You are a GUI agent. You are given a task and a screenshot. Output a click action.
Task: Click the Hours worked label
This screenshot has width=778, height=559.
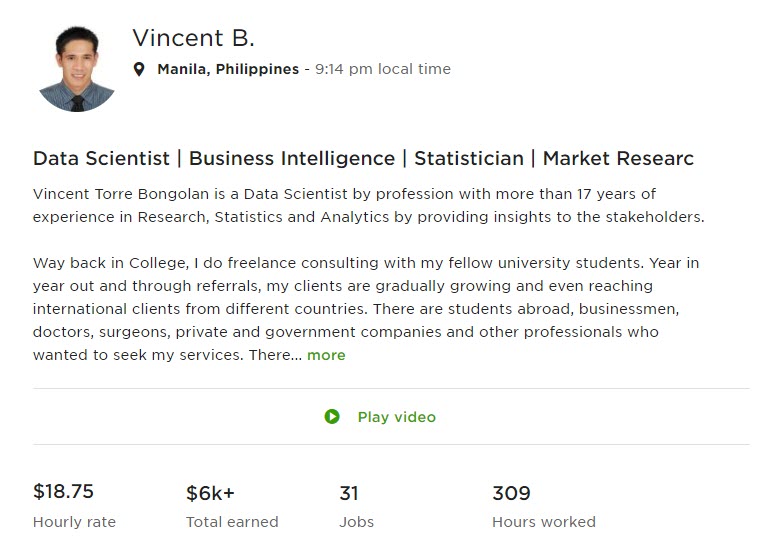544,522
